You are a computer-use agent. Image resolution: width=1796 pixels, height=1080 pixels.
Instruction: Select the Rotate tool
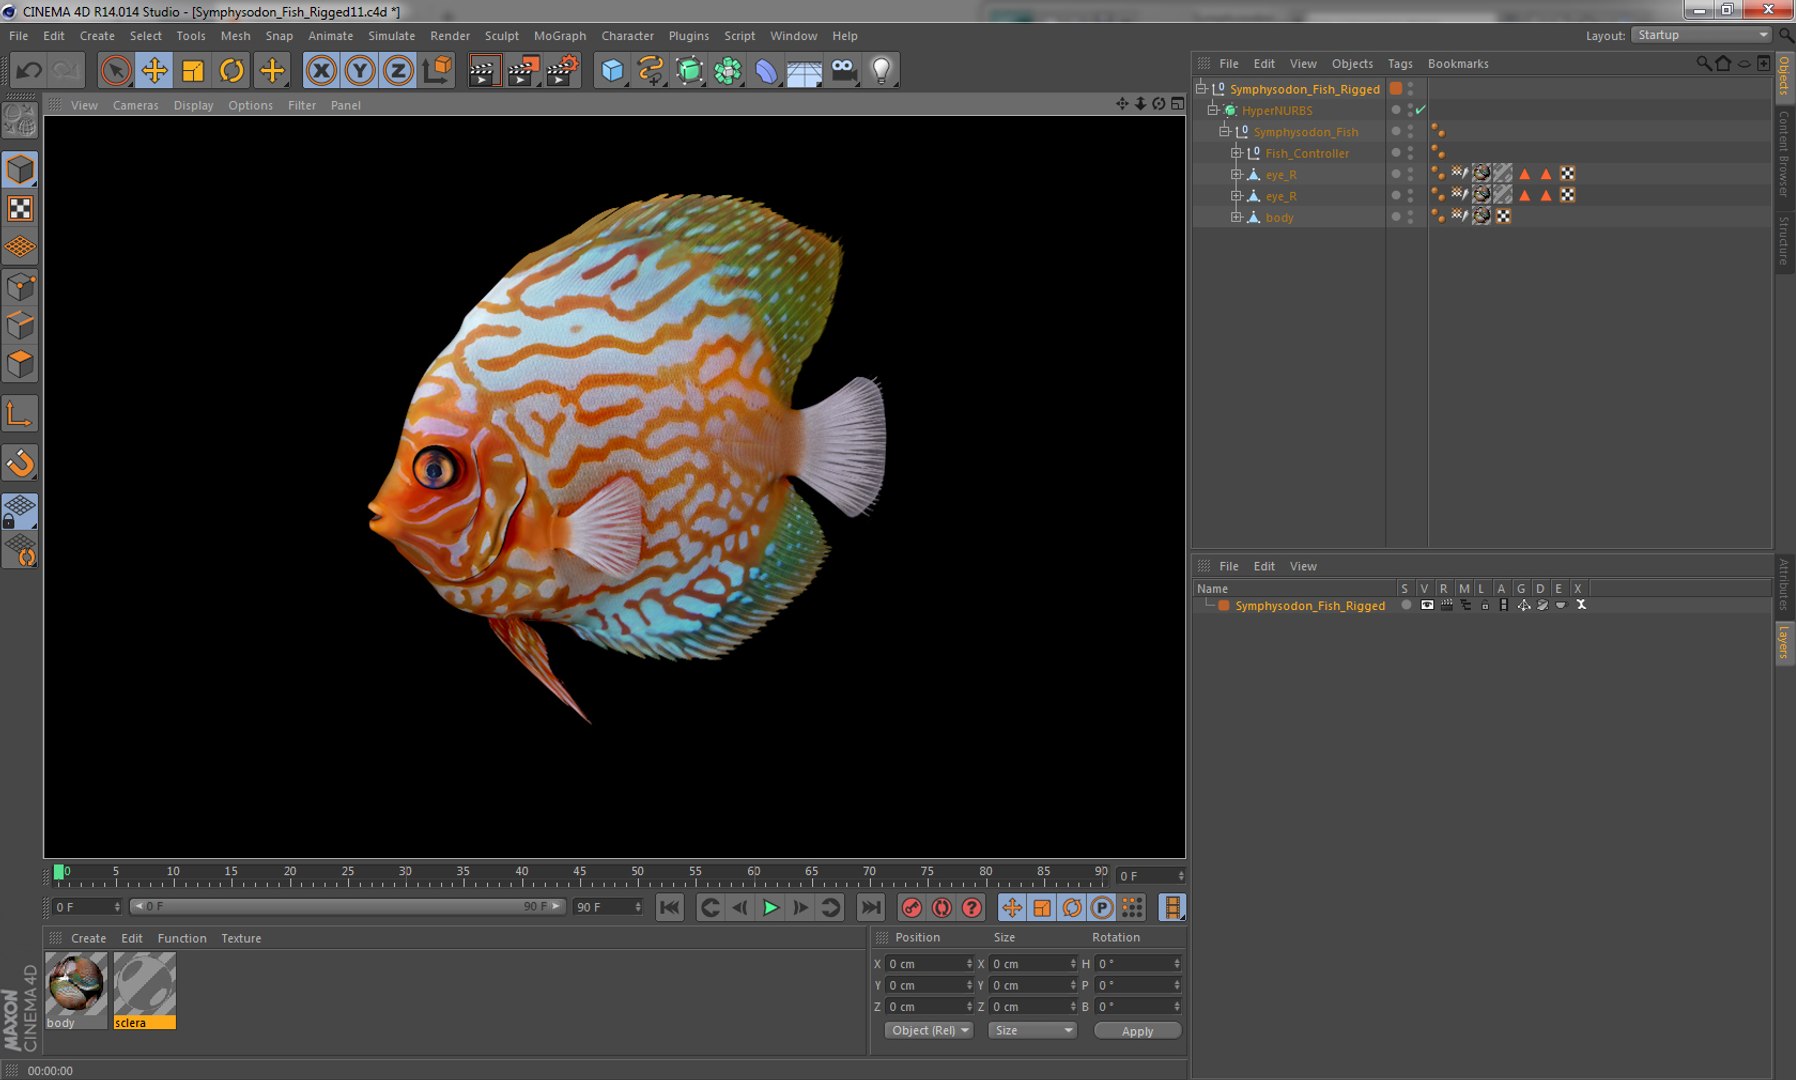tap(231, 70)
